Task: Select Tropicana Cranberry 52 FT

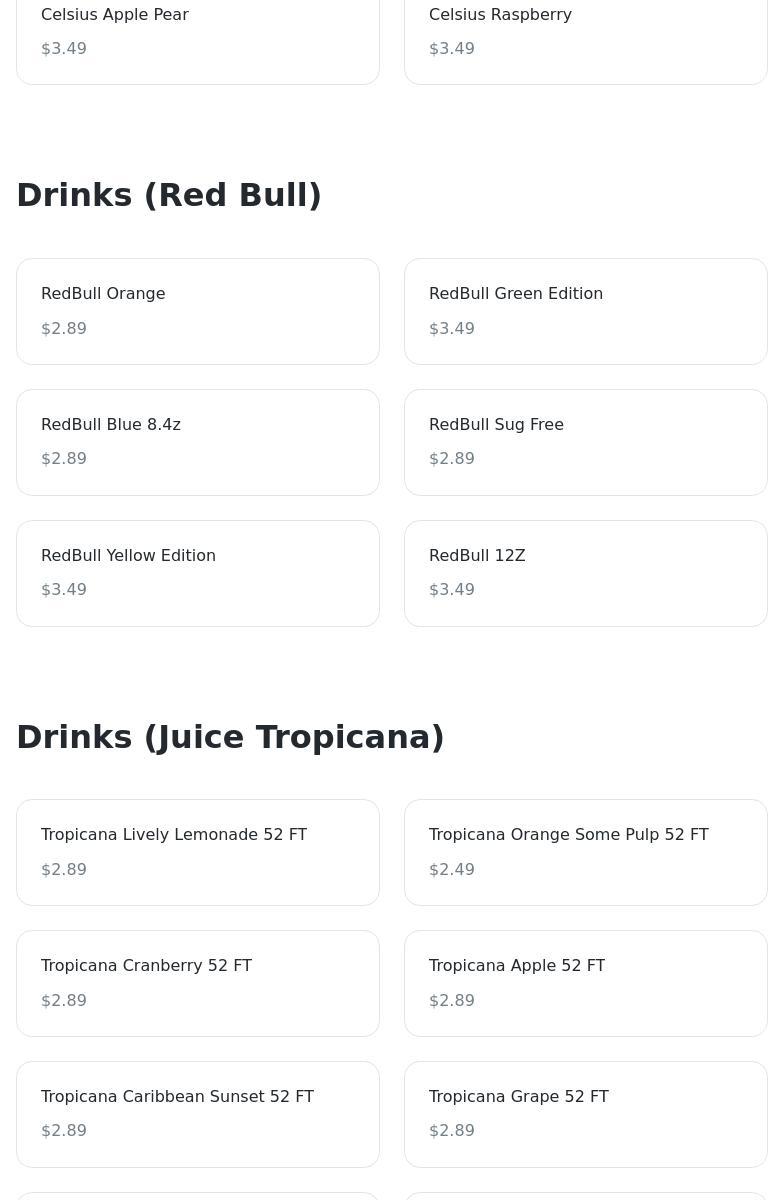Action: [x=197, y=983]
